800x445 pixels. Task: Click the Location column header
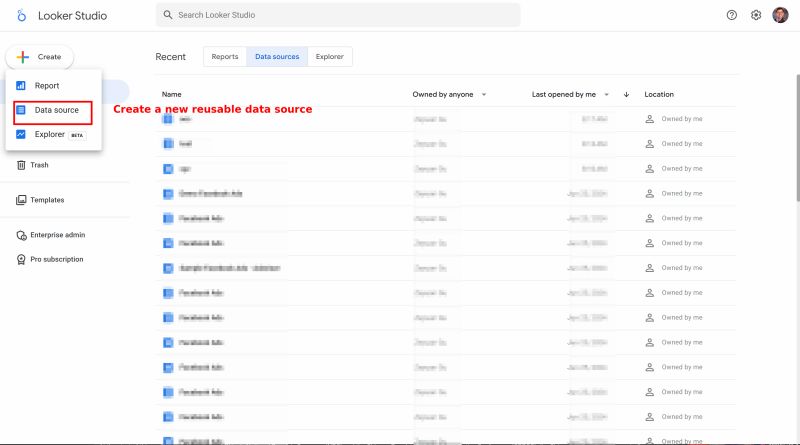659,94
